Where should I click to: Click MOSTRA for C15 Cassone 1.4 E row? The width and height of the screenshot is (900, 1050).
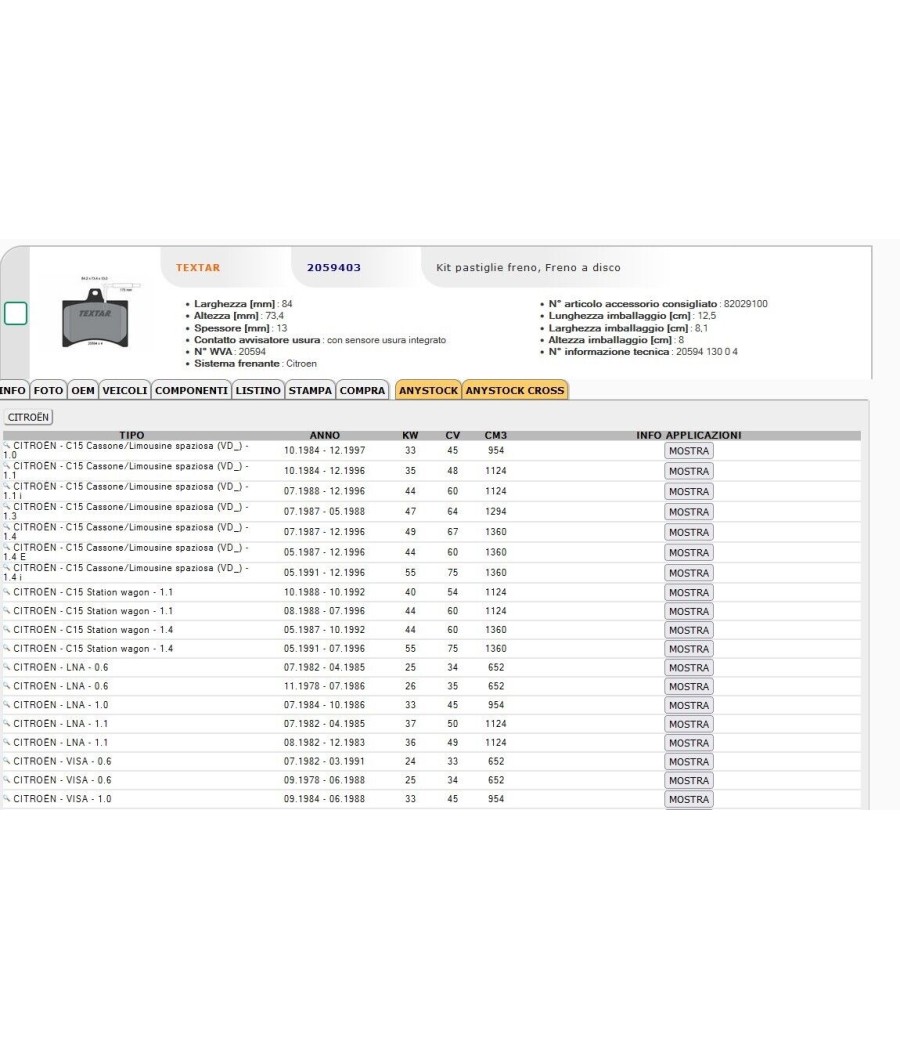(x=688, y=553)
